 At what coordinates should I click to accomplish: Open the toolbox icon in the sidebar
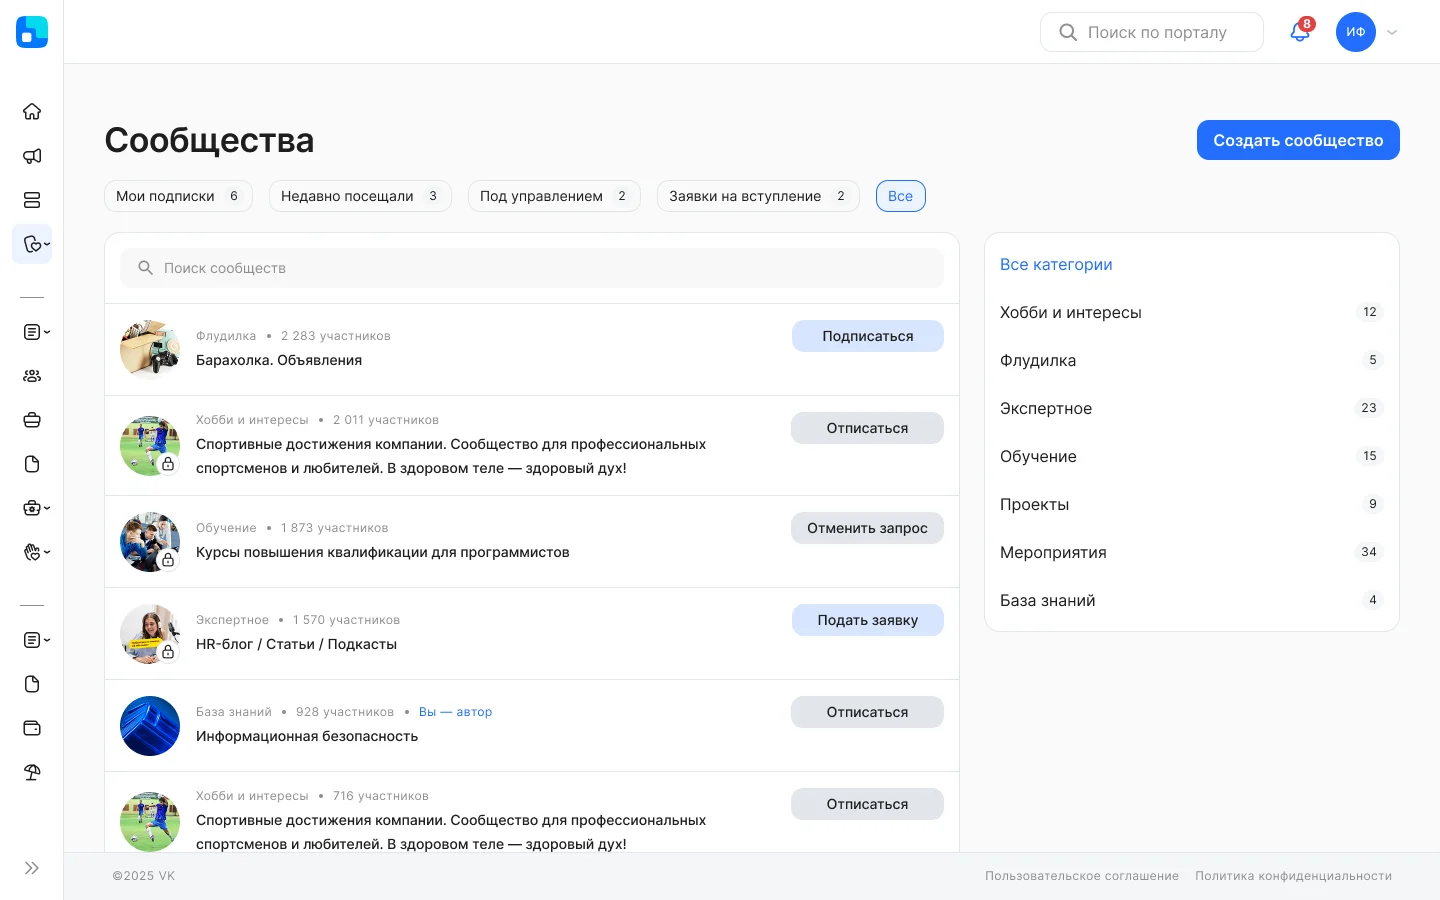pos(31,507)
